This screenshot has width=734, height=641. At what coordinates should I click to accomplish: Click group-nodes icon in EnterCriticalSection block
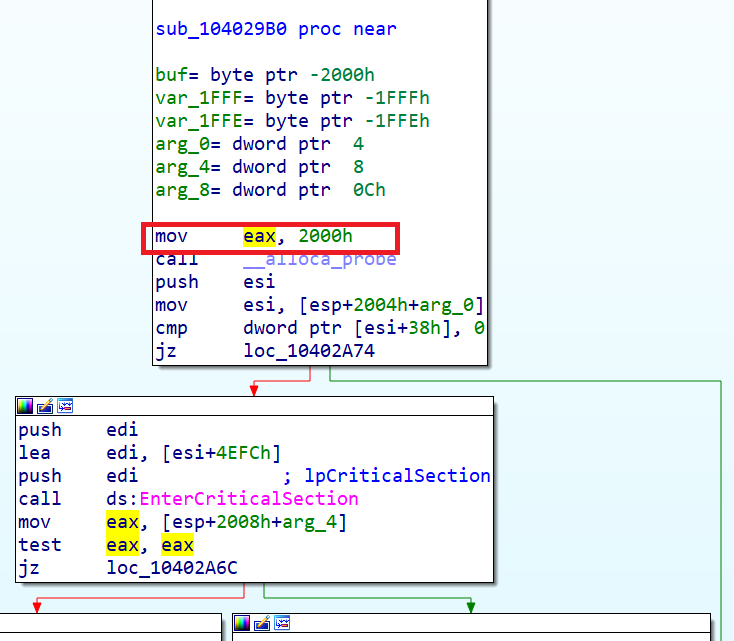point(65,406)
